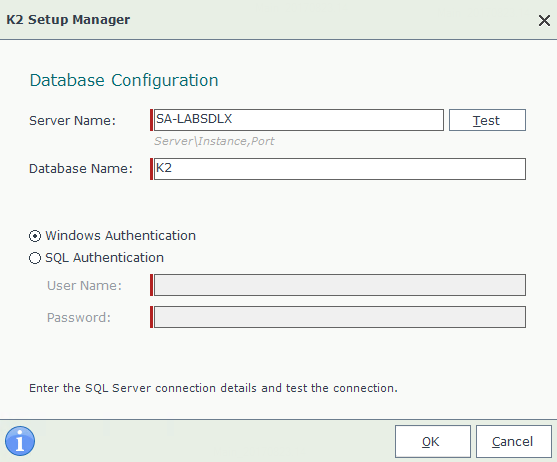Image resolution: width=557 pixels, height=462 pixels.
Task: Click the Database Name label
Action: coord(81,169)
